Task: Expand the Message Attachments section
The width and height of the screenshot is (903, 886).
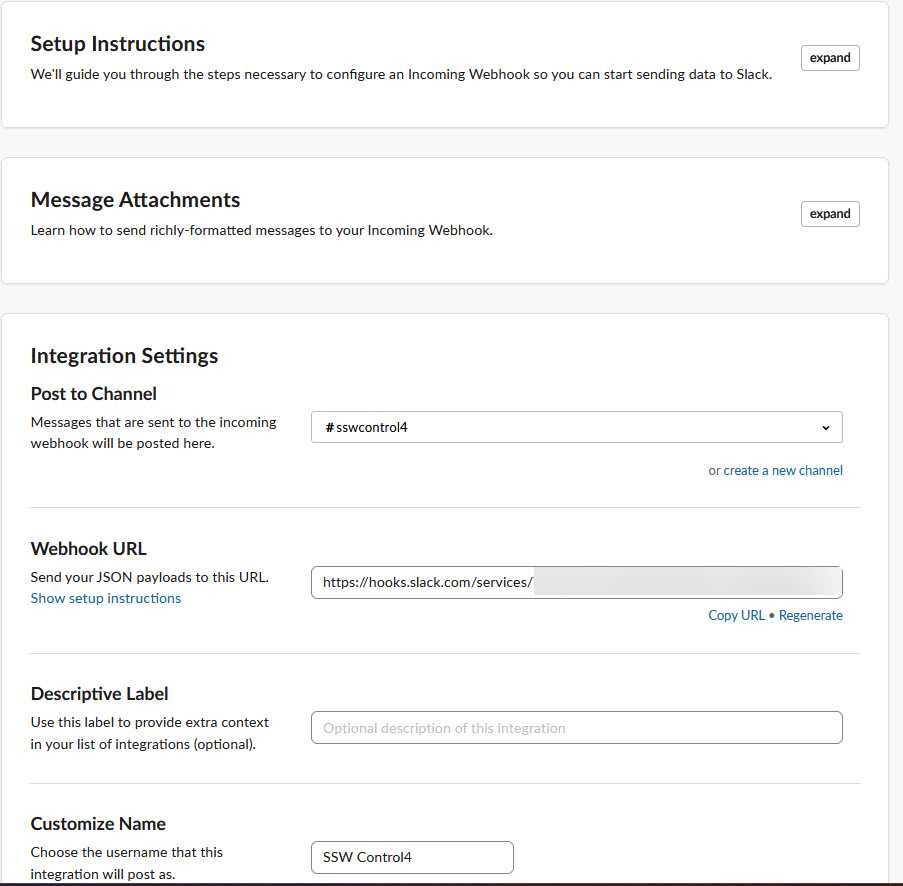Action: 829,214
